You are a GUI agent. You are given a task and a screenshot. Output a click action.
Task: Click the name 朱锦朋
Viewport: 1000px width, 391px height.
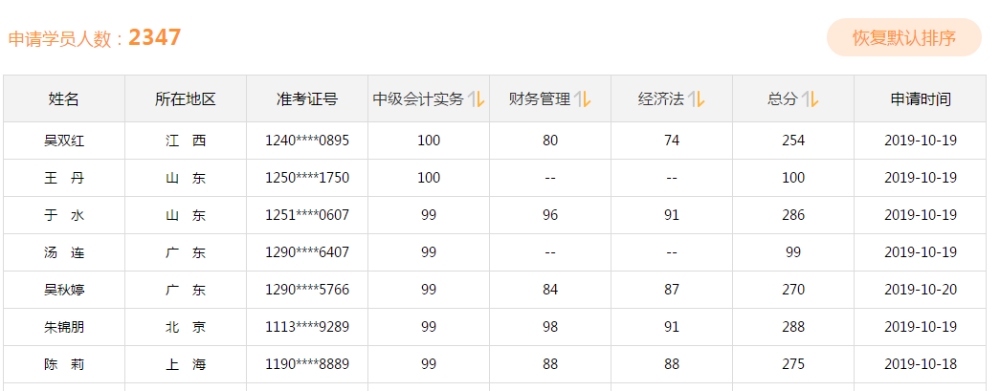point(64,327)
